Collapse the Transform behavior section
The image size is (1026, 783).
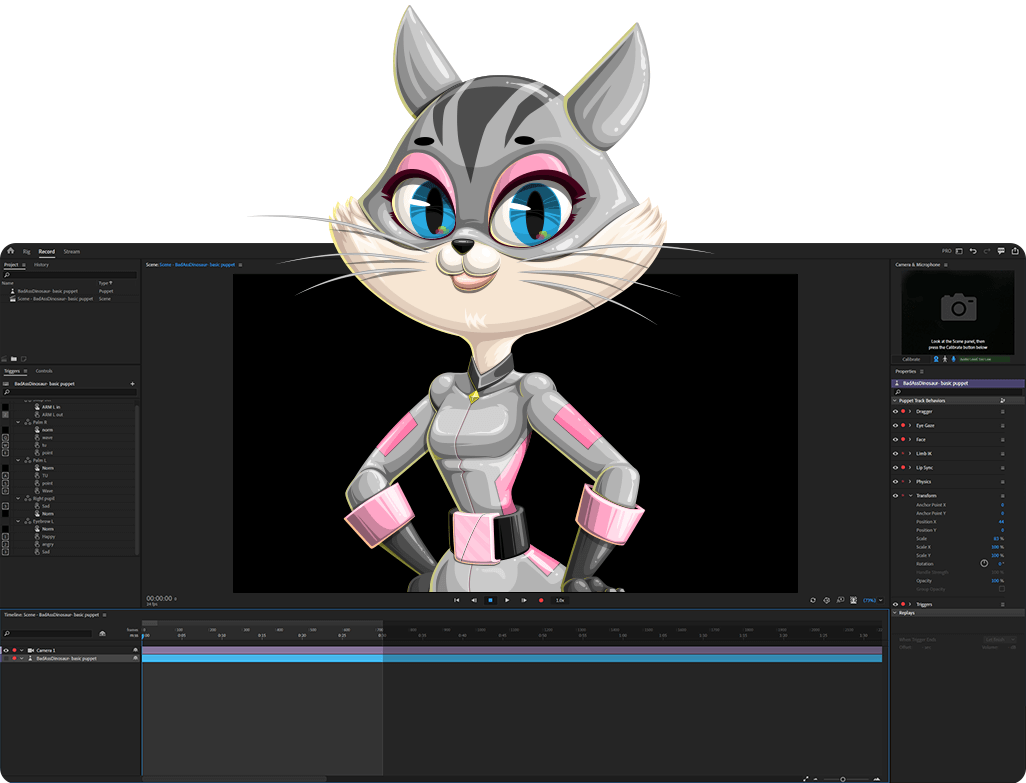click(910, 496)
